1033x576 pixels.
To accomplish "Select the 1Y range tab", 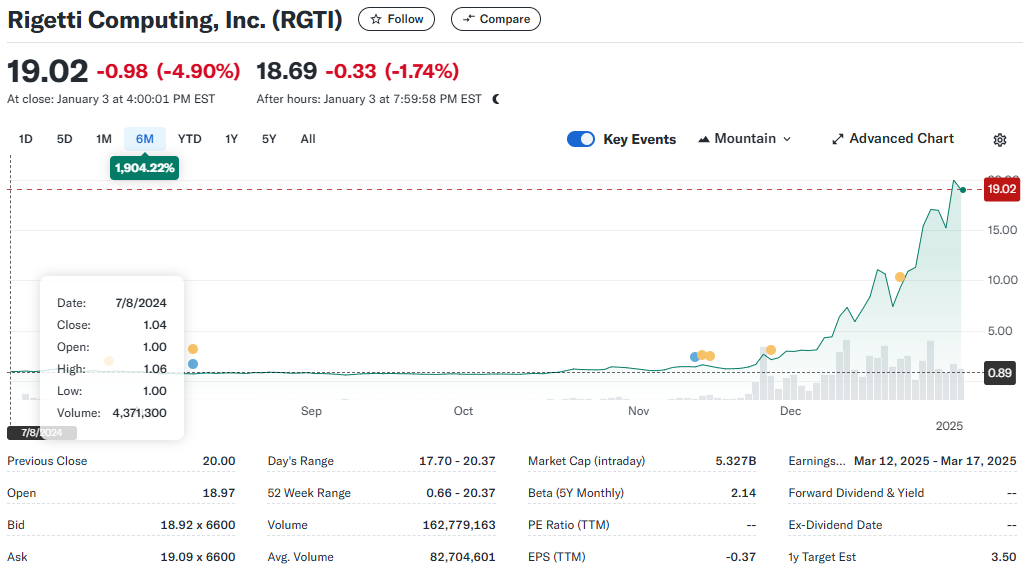I will coord(231,139).
